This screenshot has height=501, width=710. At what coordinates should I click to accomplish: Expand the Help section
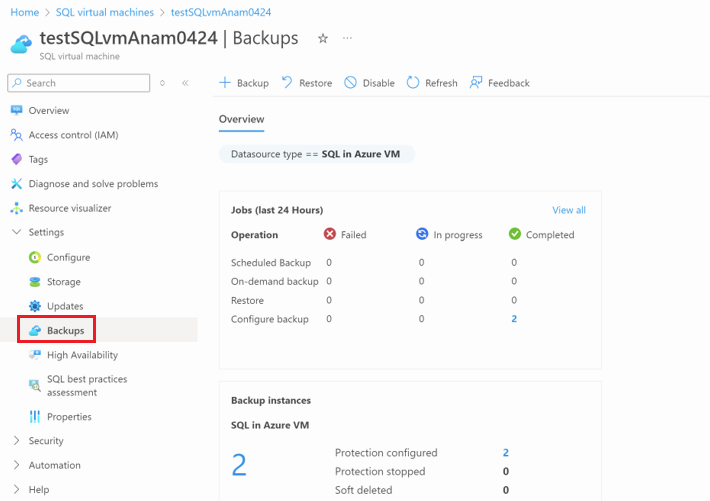click(x=16, y=490)
